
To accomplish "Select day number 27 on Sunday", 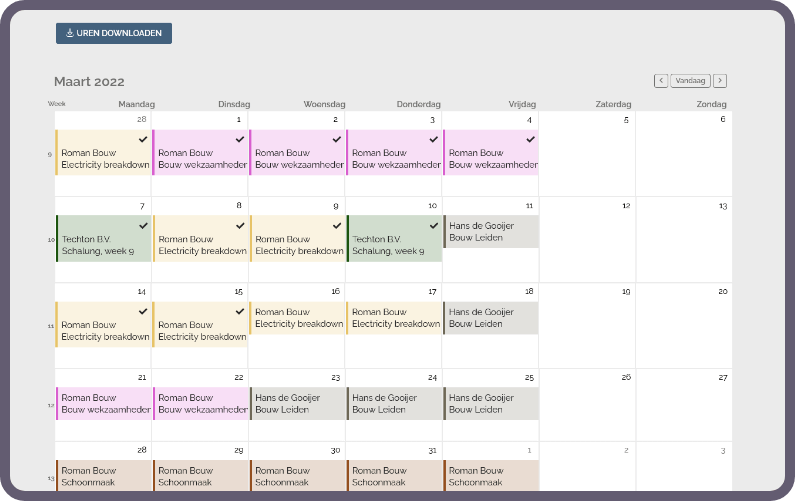I will point(722,377).
